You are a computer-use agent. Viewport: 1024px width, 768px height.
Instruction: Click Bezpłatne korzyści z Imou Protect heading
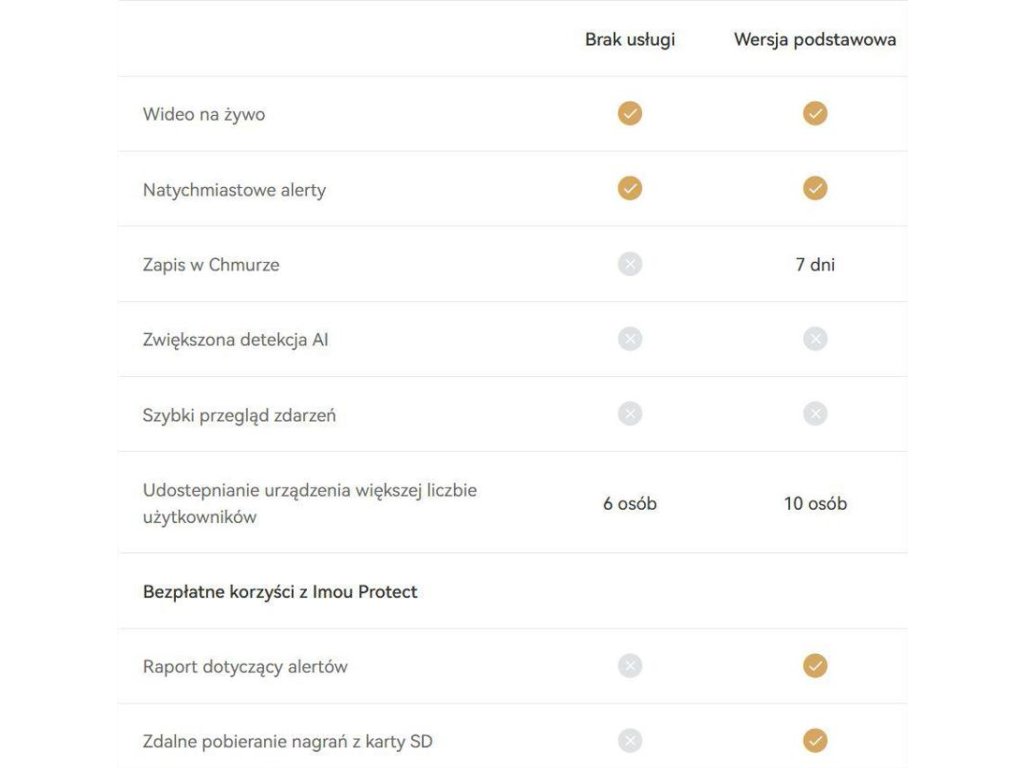280,592
